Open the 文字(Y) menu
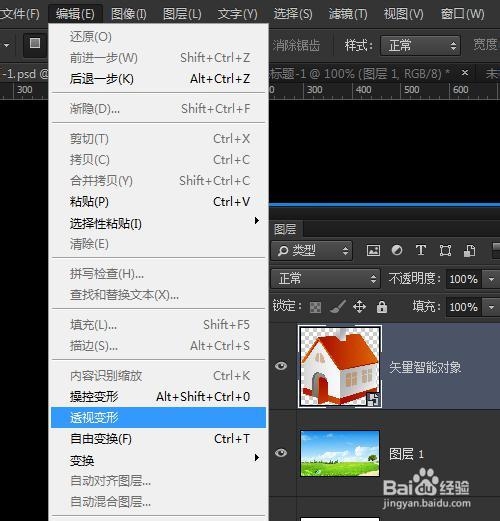This screenshot has width=500, height=521. 237,14
